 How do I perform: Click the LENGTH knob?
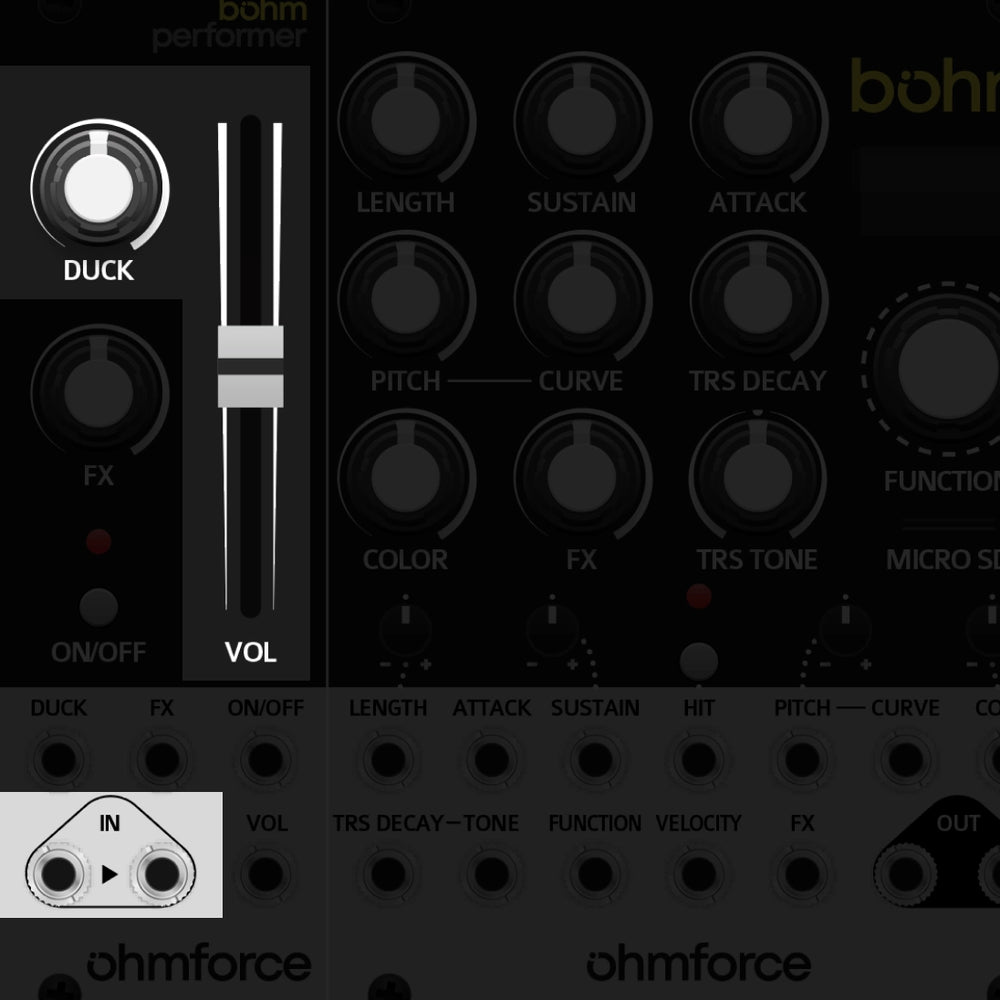pos(405,120)
